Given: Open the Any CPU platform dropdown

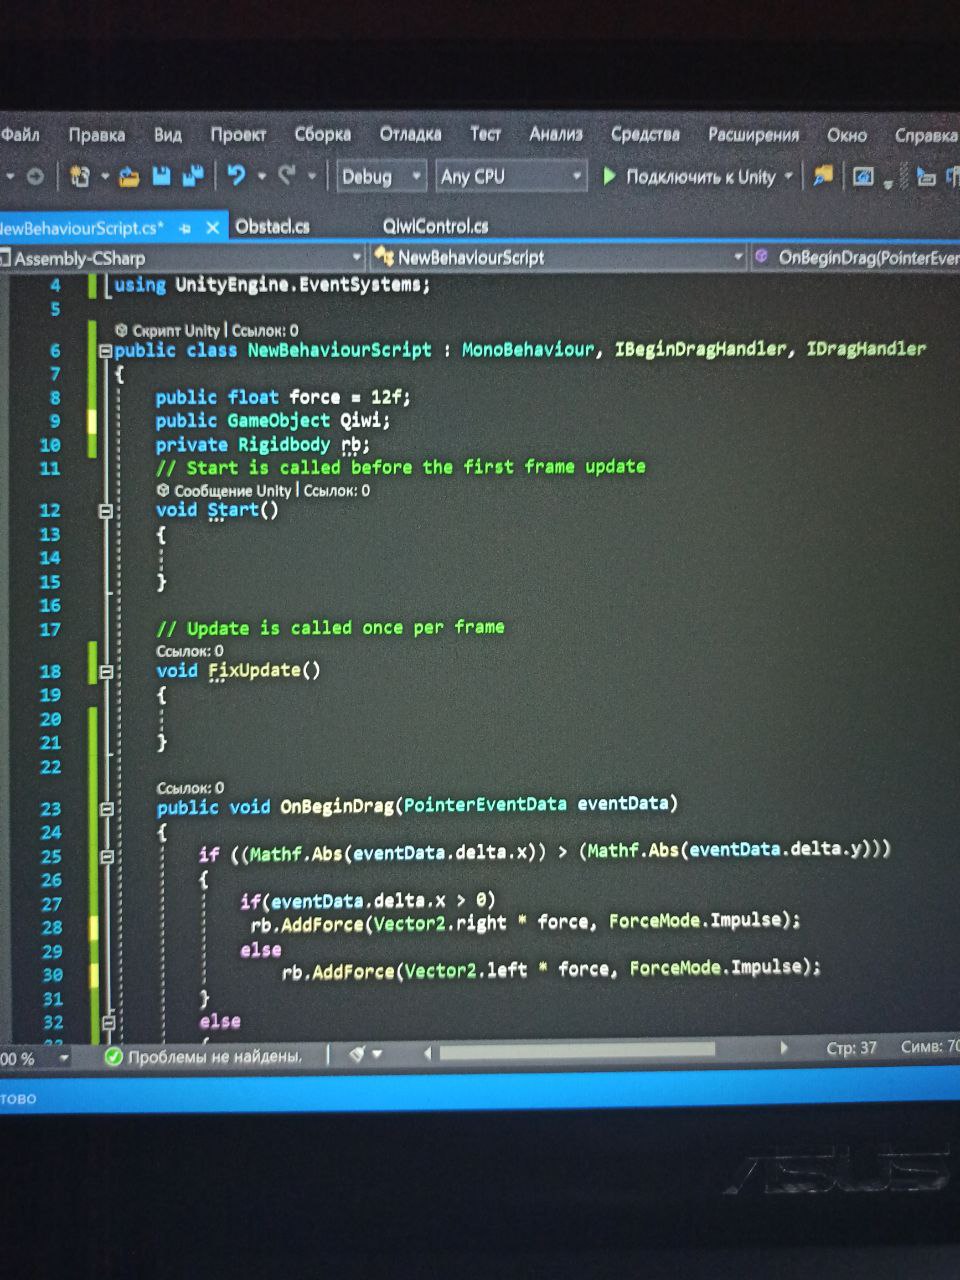Looking at the screenshot, I should (x=511, y=177).
